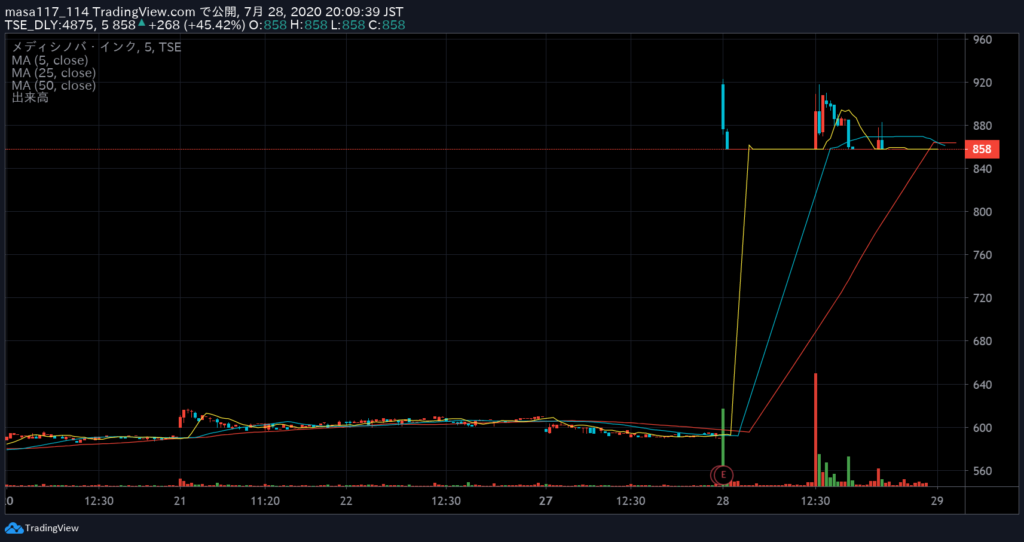This screenshot has height=542, width=1024.
Task: Click the date label 28 on time axis
Action: coord(723,502)
